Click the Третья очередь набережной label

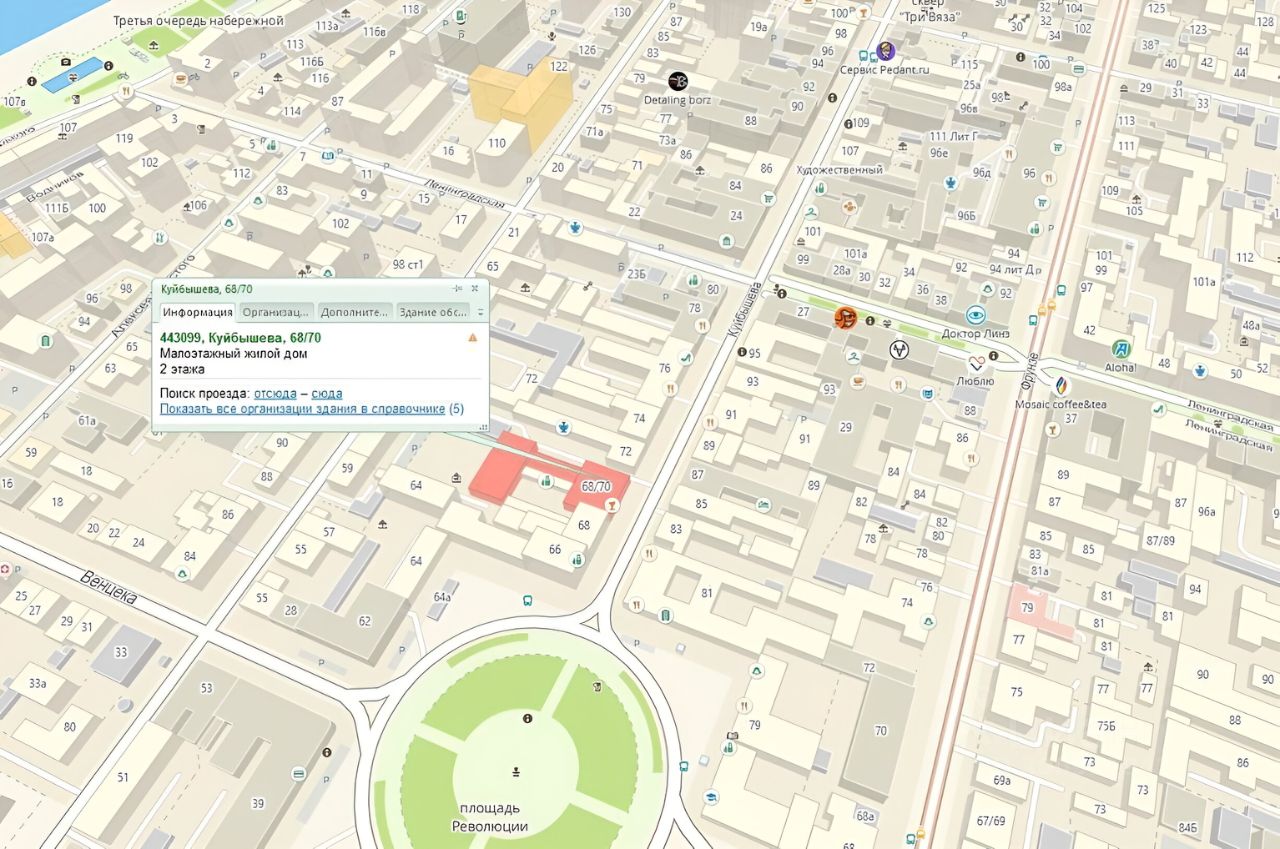198,21
